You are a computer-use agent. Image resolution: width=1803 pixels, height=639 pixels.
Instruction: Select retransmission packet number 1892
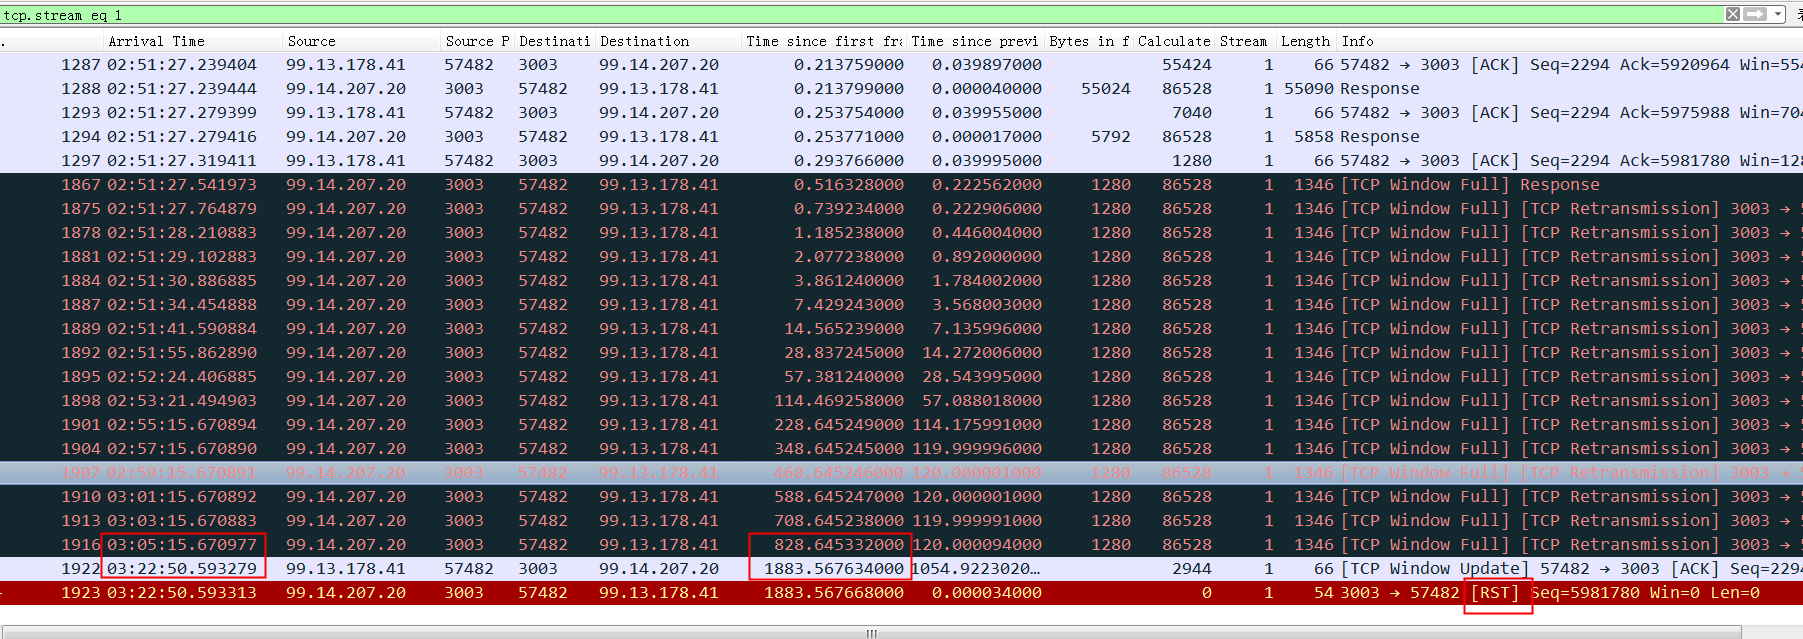pos(901,353)
